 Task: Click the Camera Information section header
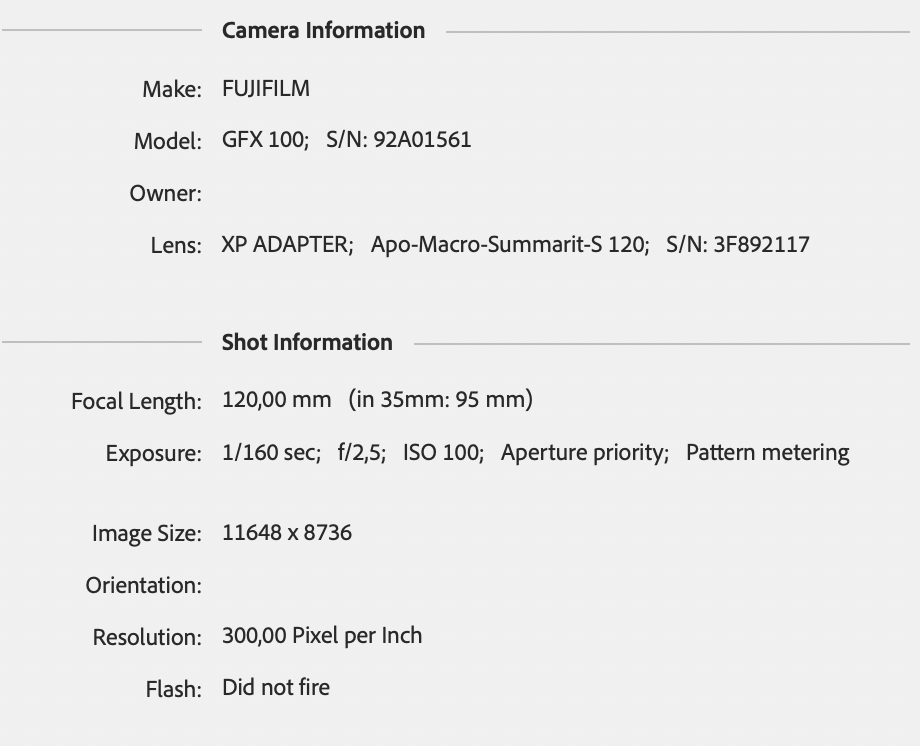323,30
